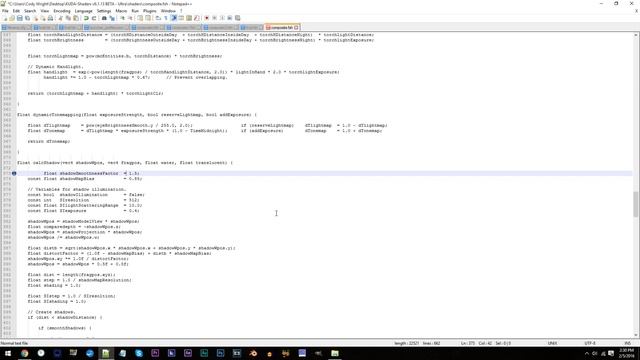This screenshot has height=360, width=640.
Task: Open the Macro menu
Action: [x=121, y=11]
